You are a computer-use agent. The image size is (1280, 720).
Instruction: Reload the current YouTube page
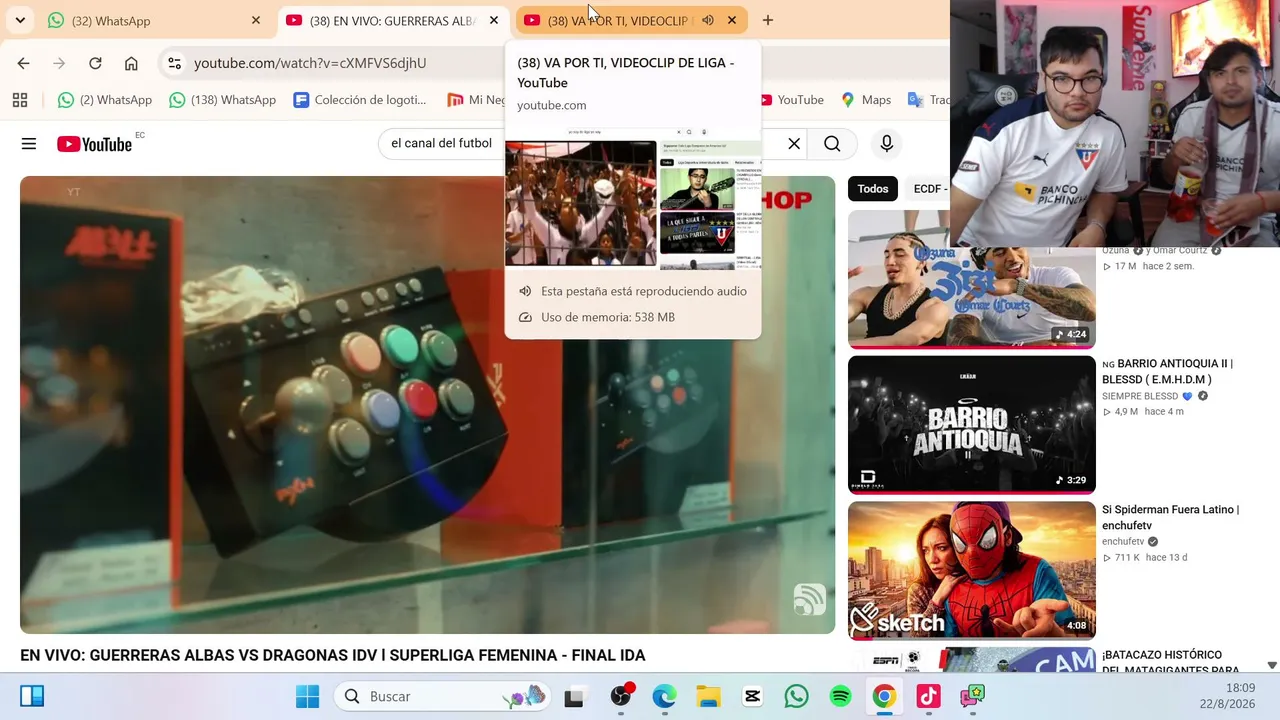pyautogui.click(x=95, y=63)
